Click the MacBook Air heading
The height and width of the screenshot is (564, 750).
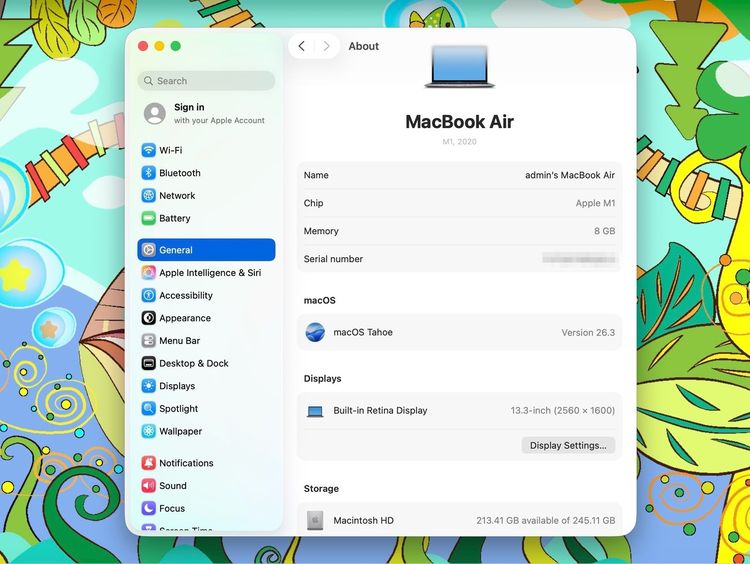coord(460,122)
